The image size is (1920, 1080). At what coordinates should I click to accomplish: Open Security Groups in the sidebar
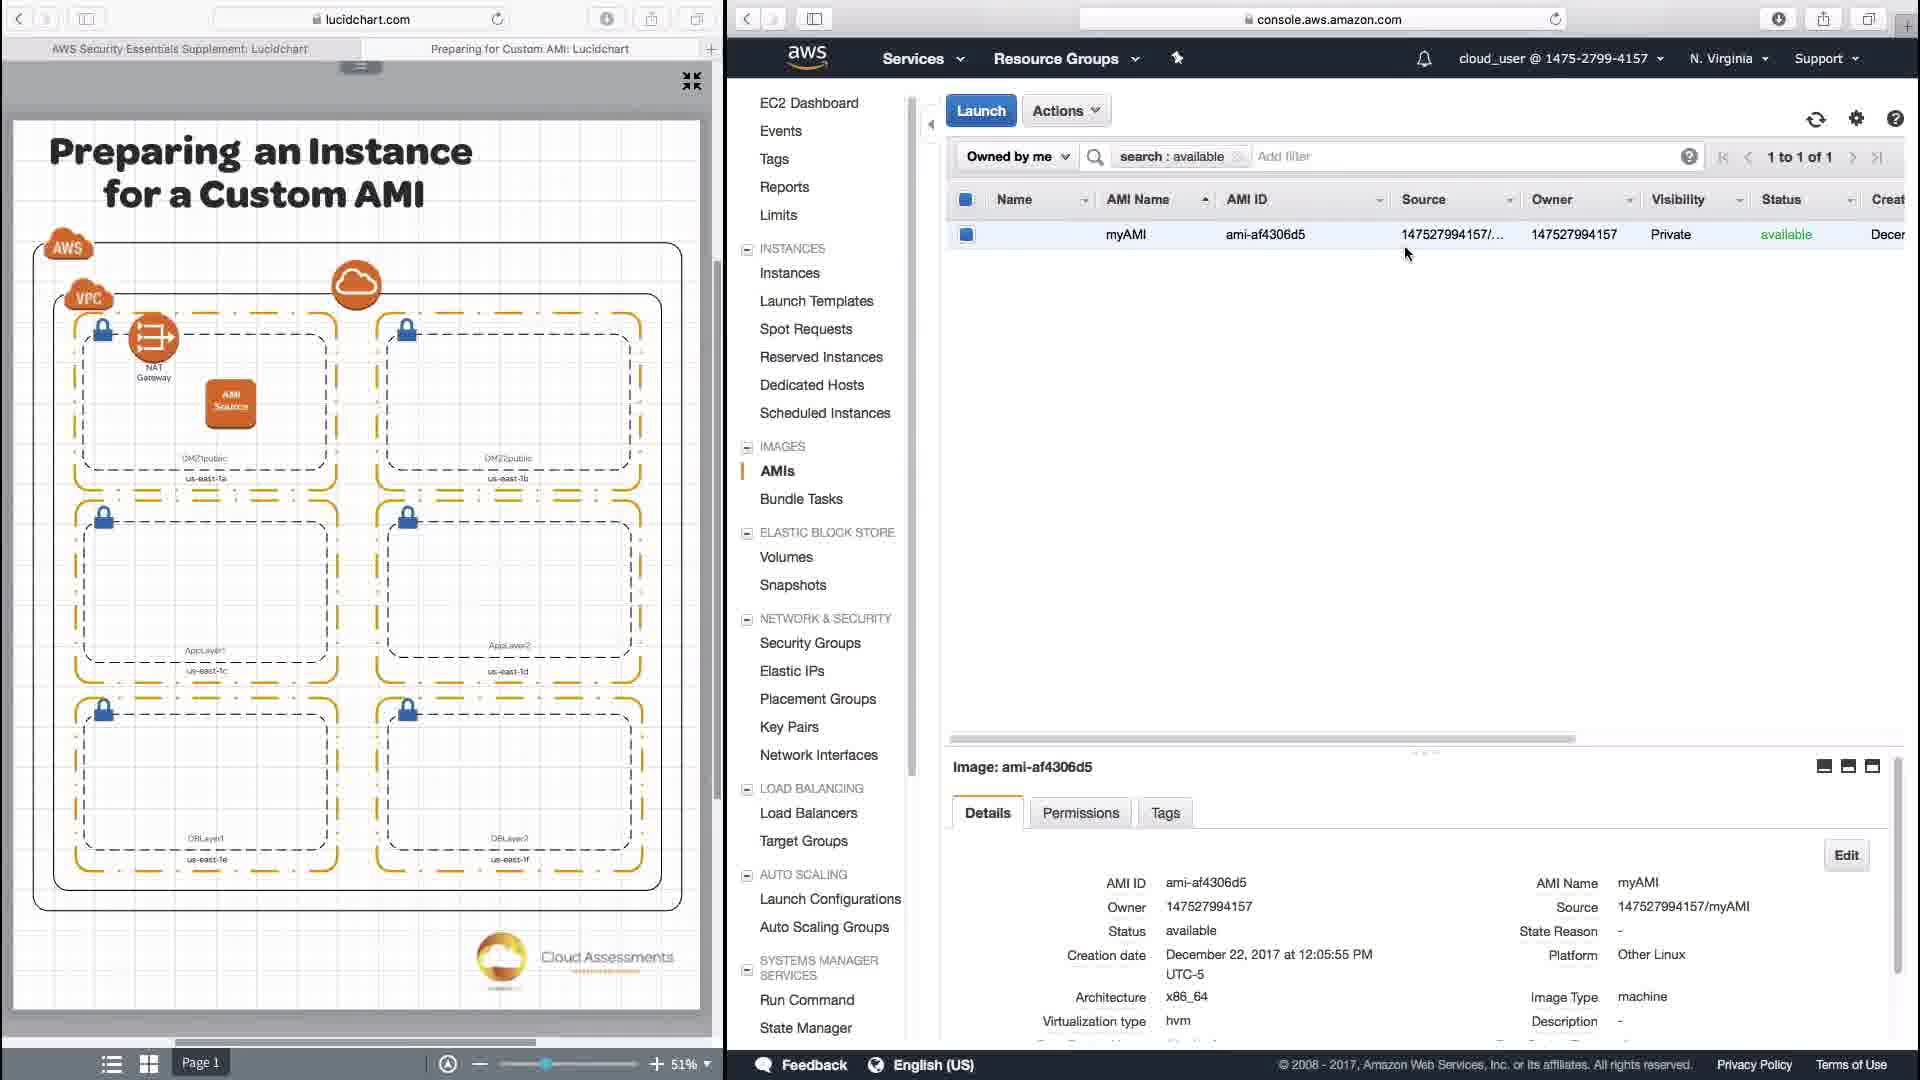coord(809,643)
